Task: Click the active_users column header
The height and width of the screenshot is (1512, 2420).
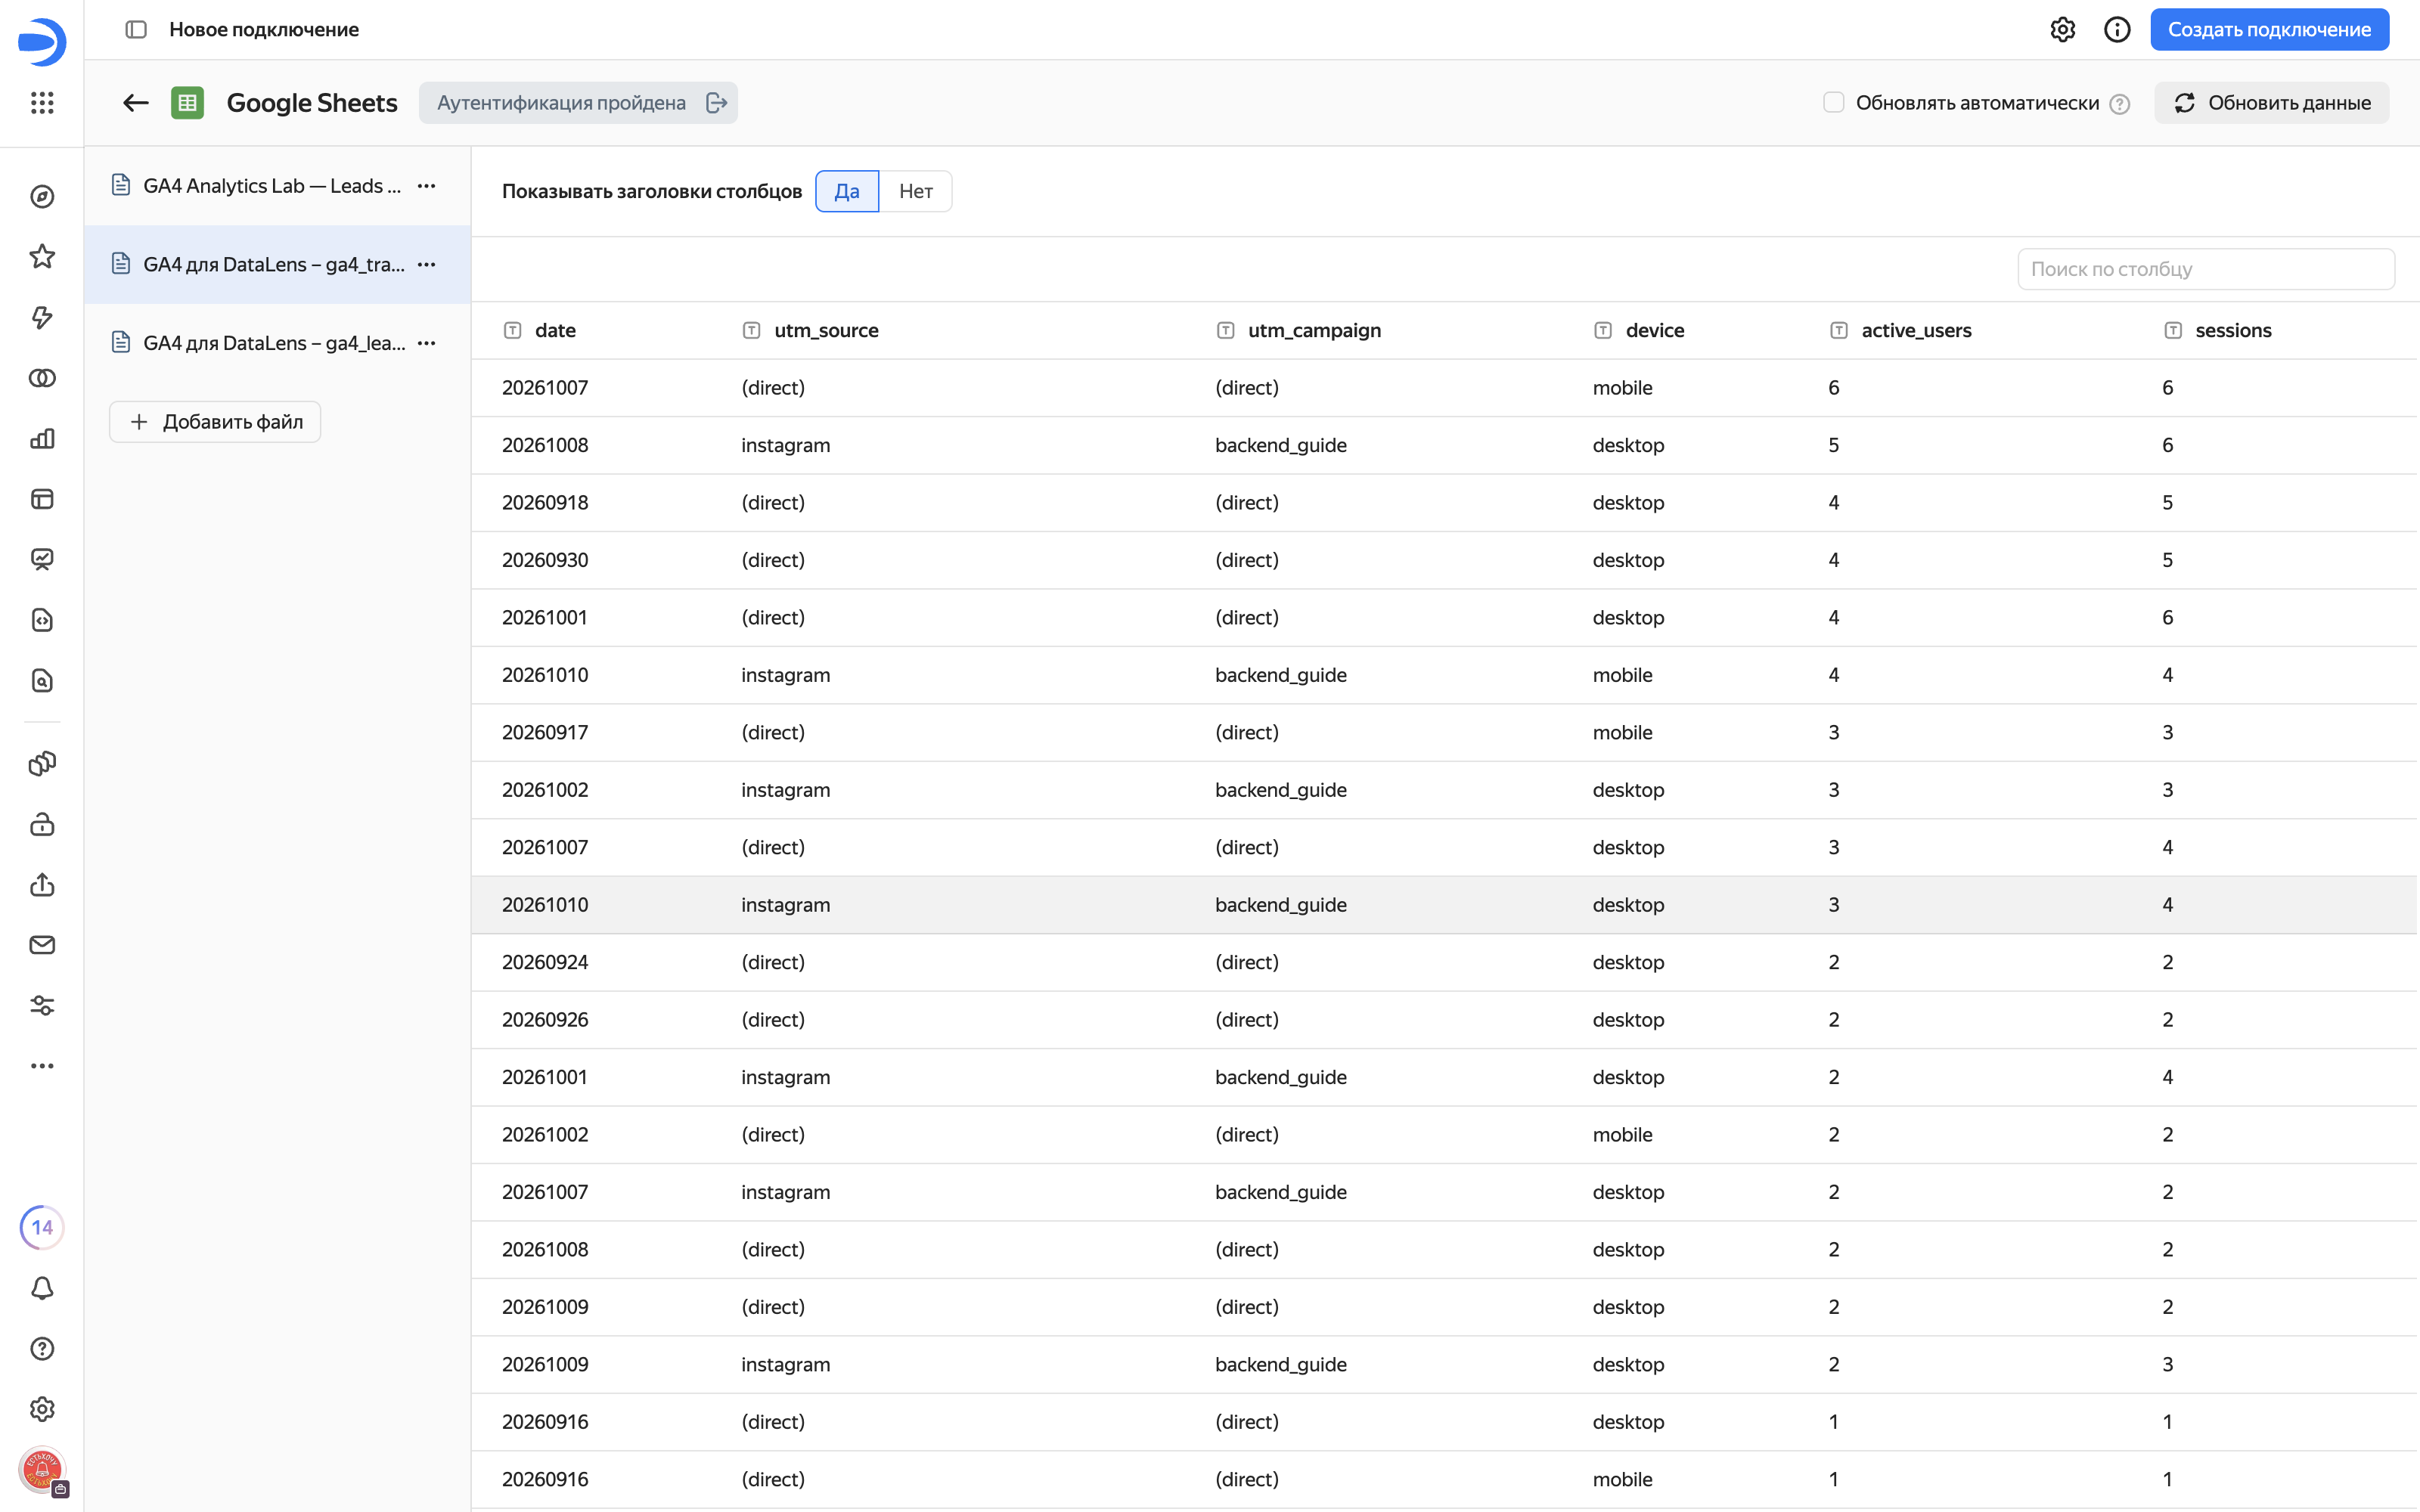Action: click(1915, 330)
